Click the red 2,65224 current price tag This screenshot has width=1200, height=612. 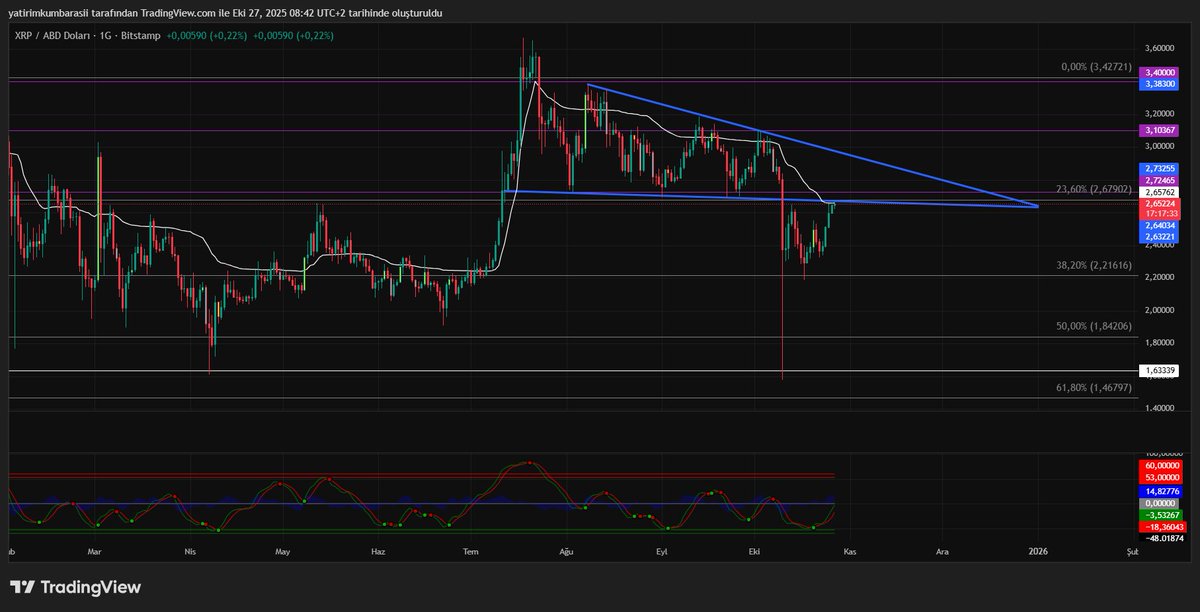point(1161,202)
